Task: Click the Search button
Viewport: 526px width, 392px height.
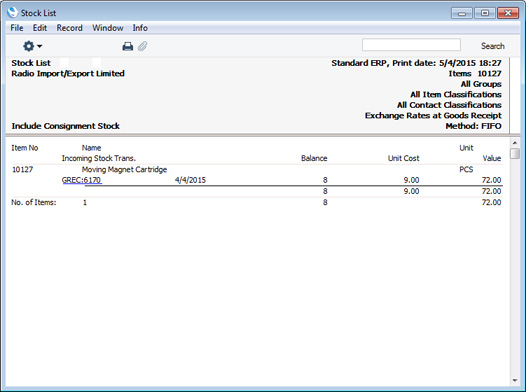Action: click(x=492, y=46)
